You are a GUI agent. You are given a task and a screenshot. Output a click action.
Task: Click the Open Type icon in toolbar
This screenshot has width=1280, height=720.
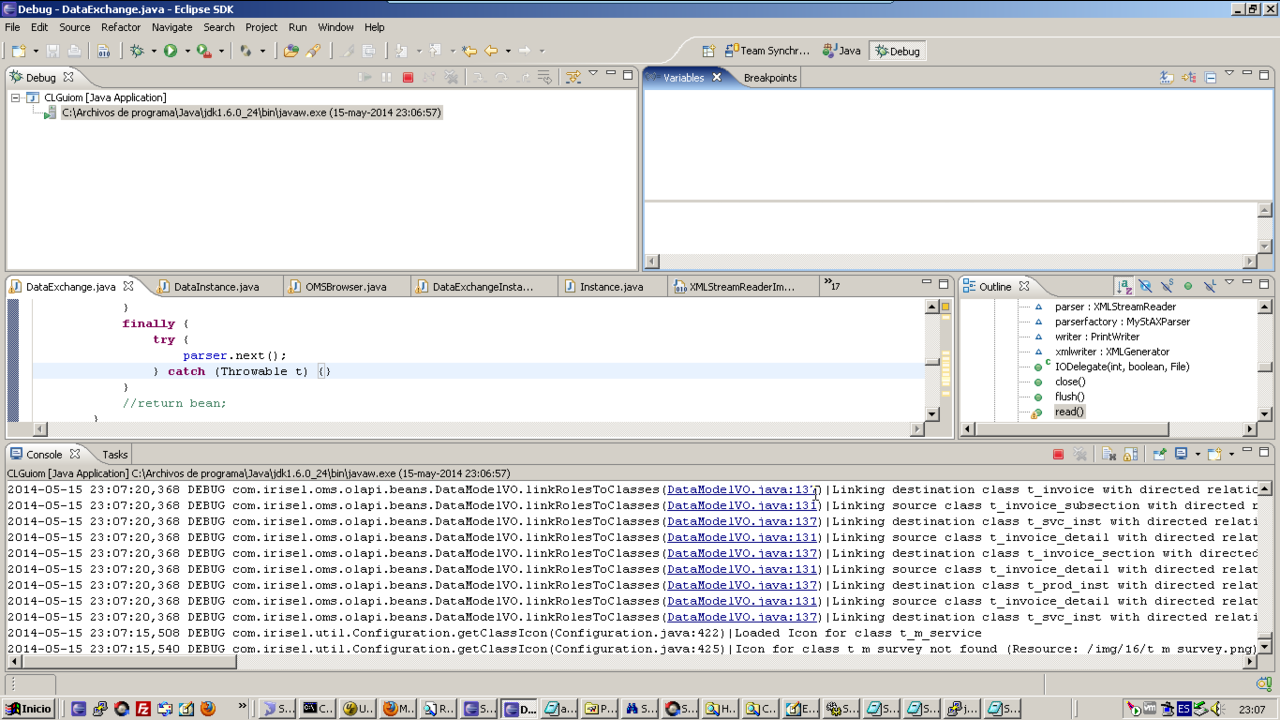[x=291, y=51]
